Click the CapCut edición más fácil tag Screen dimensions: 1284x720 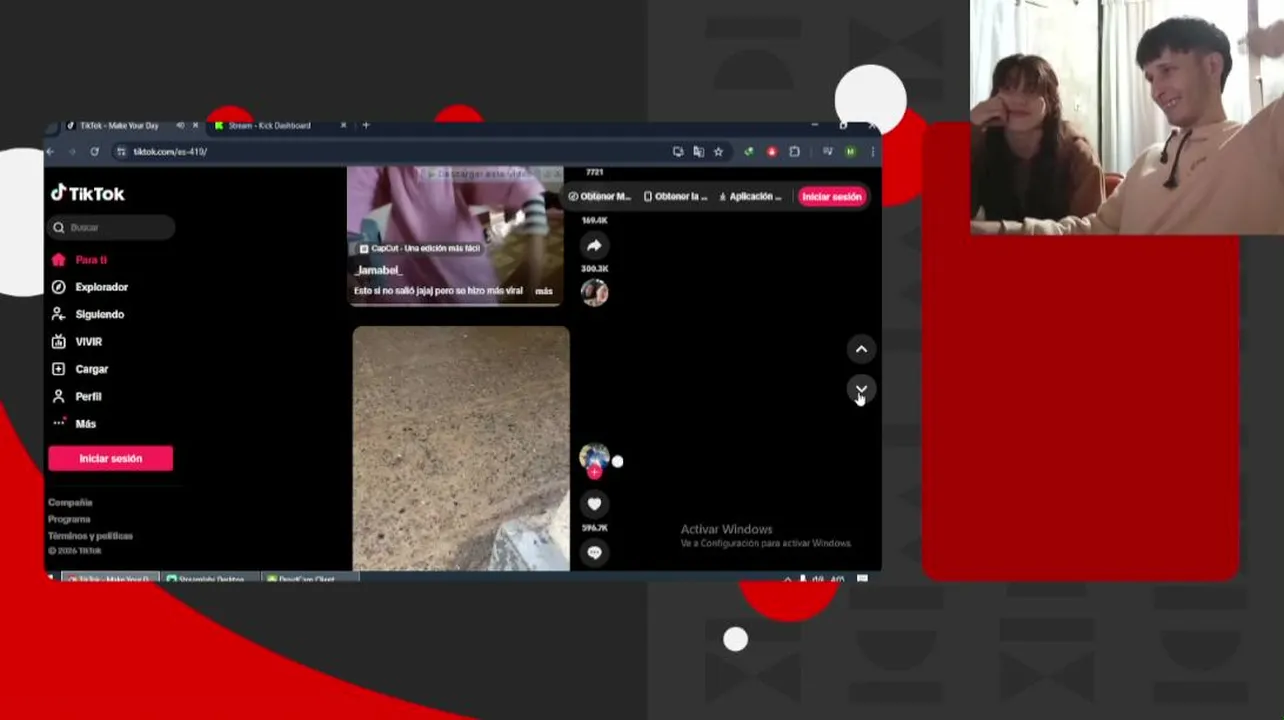pyautogui.click(x=419, y=248)
